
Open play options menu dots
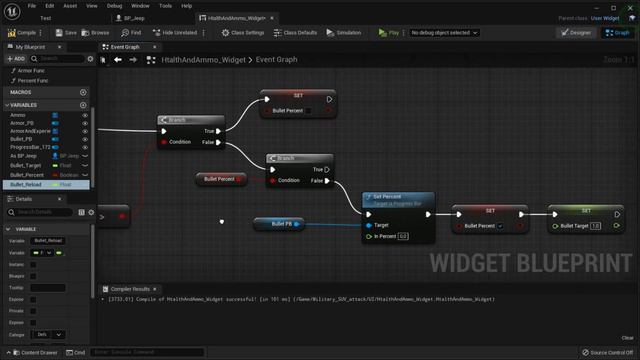(403, 33)
